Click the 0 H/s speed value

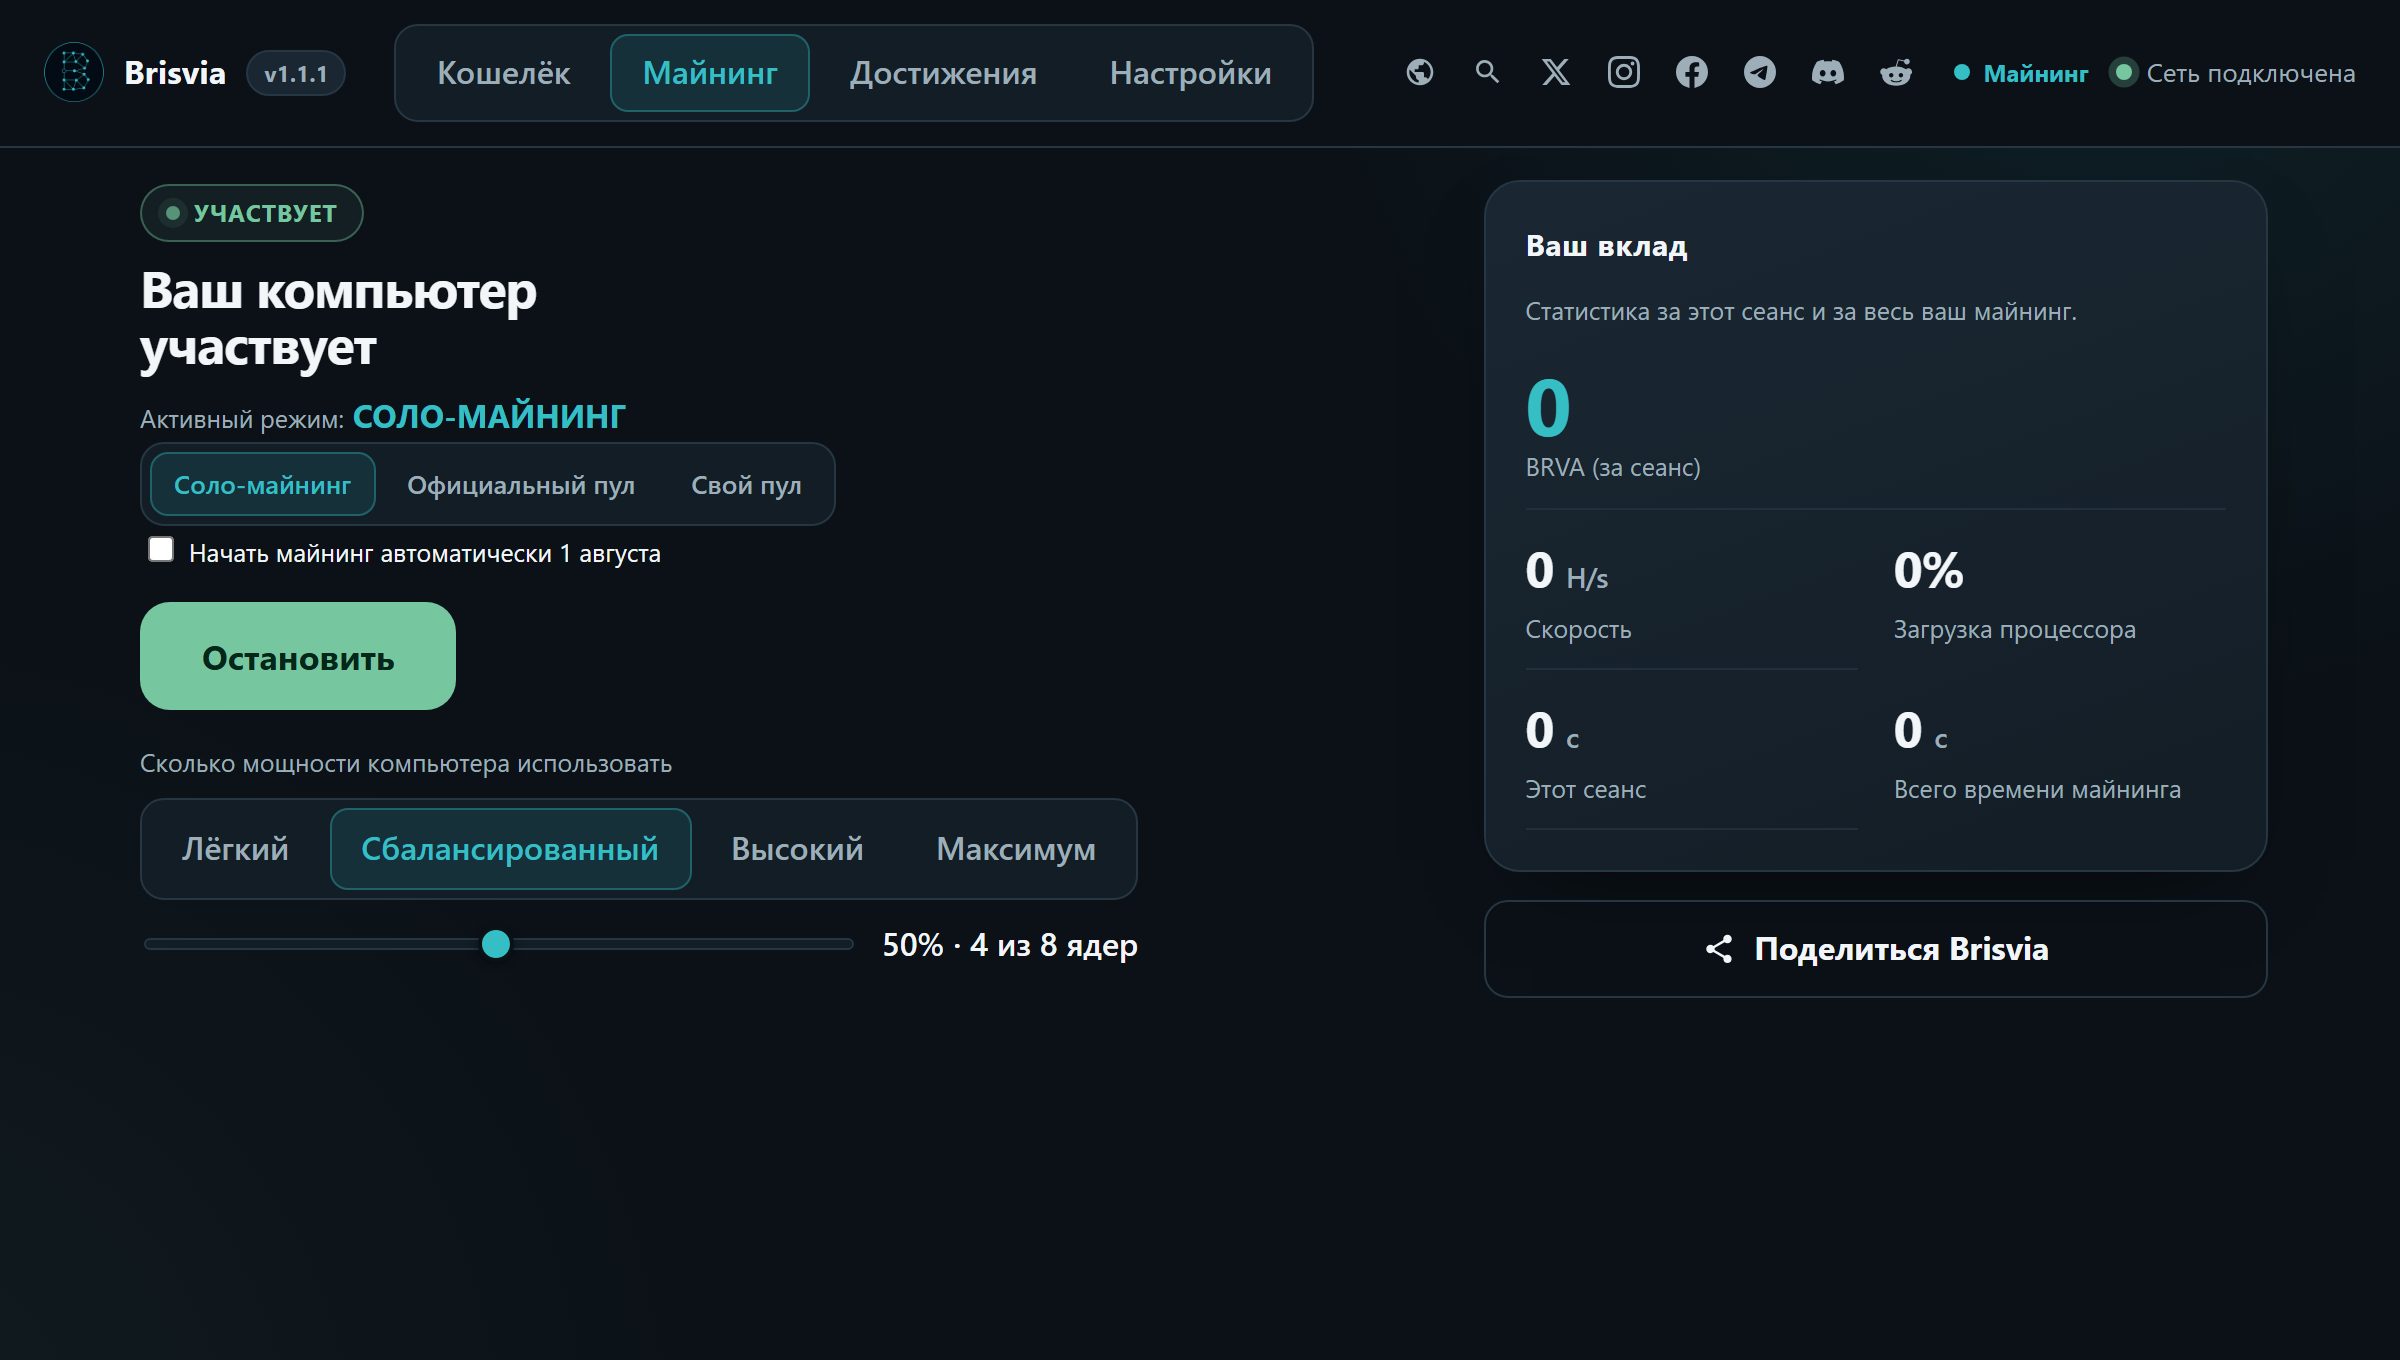click(x=1566, y=572)
